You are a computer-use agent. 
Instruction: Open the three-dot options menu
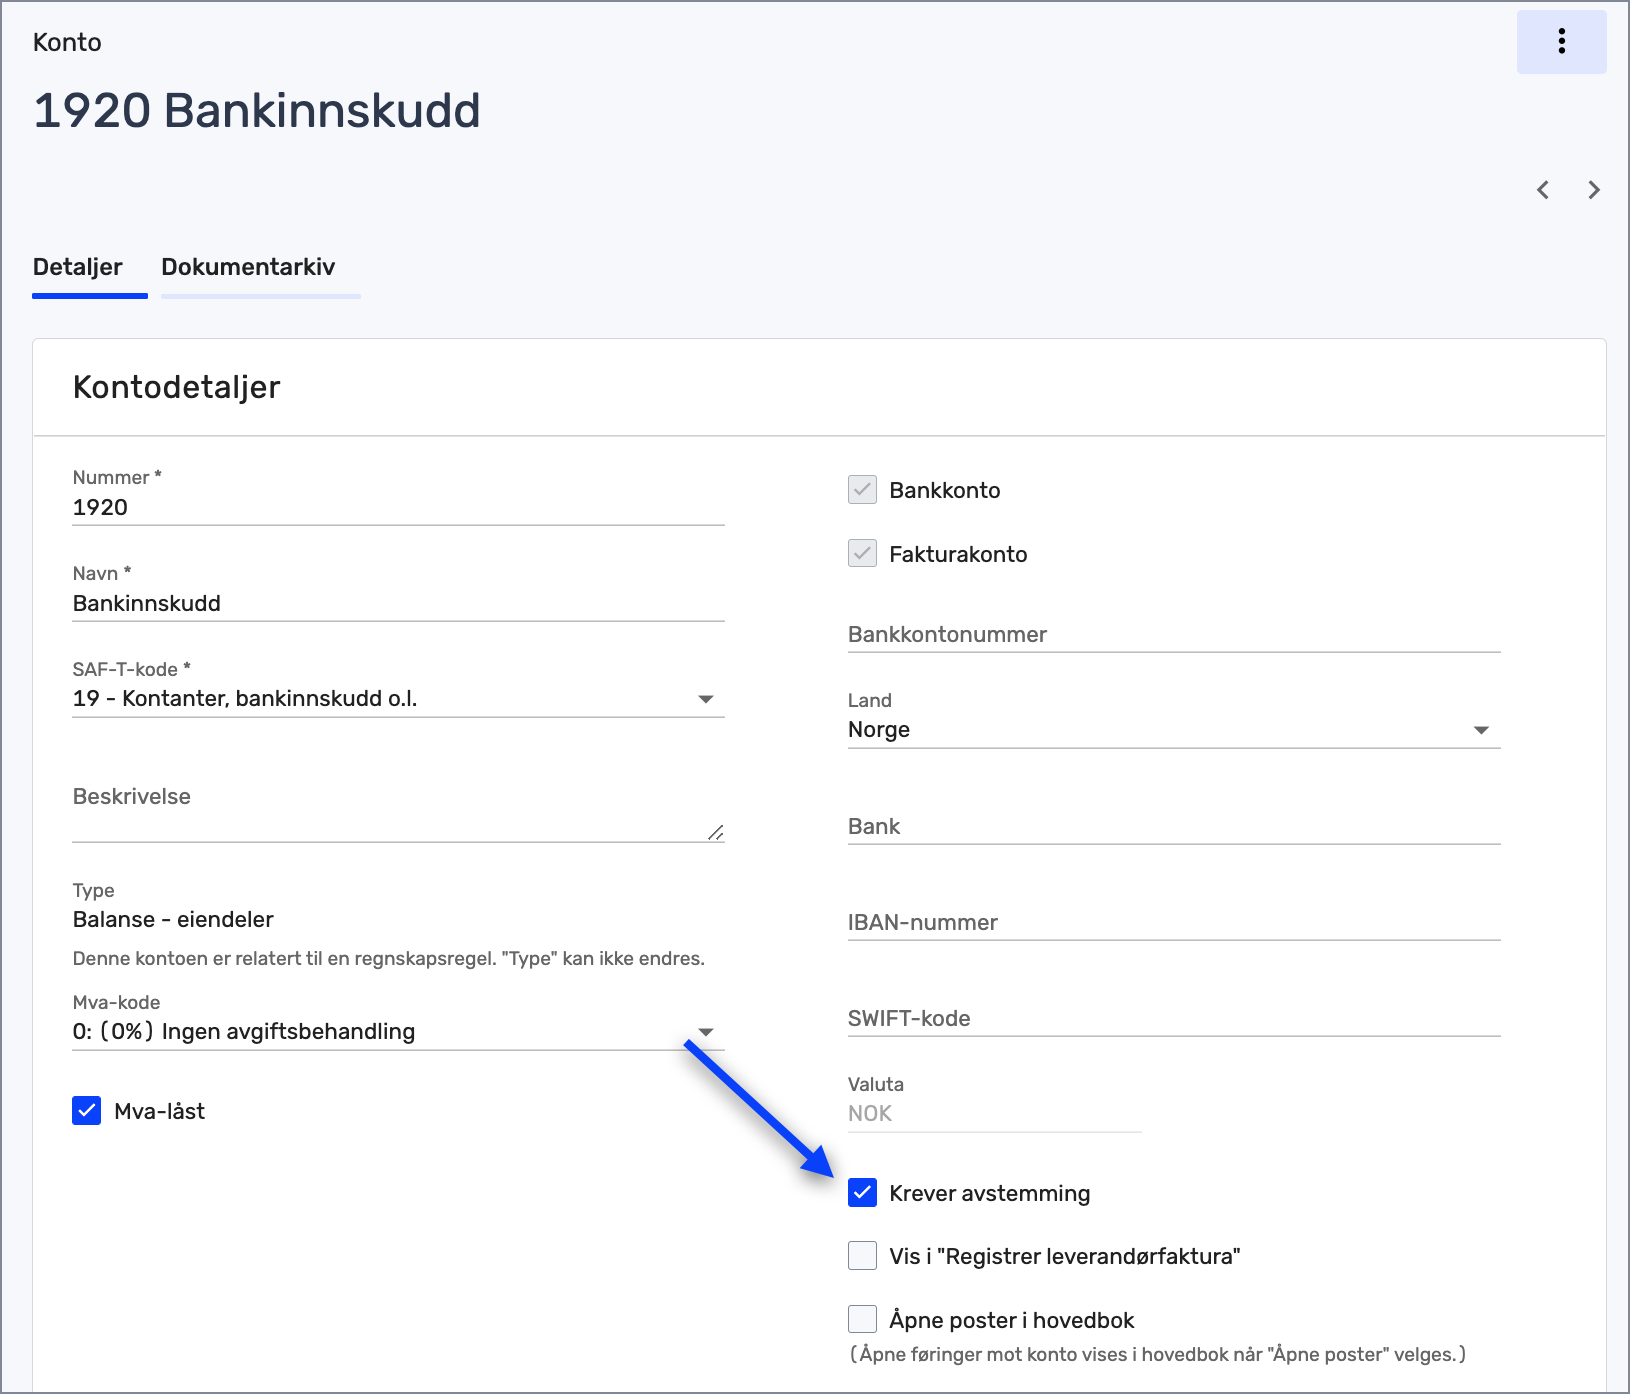tap(1561, 42)
